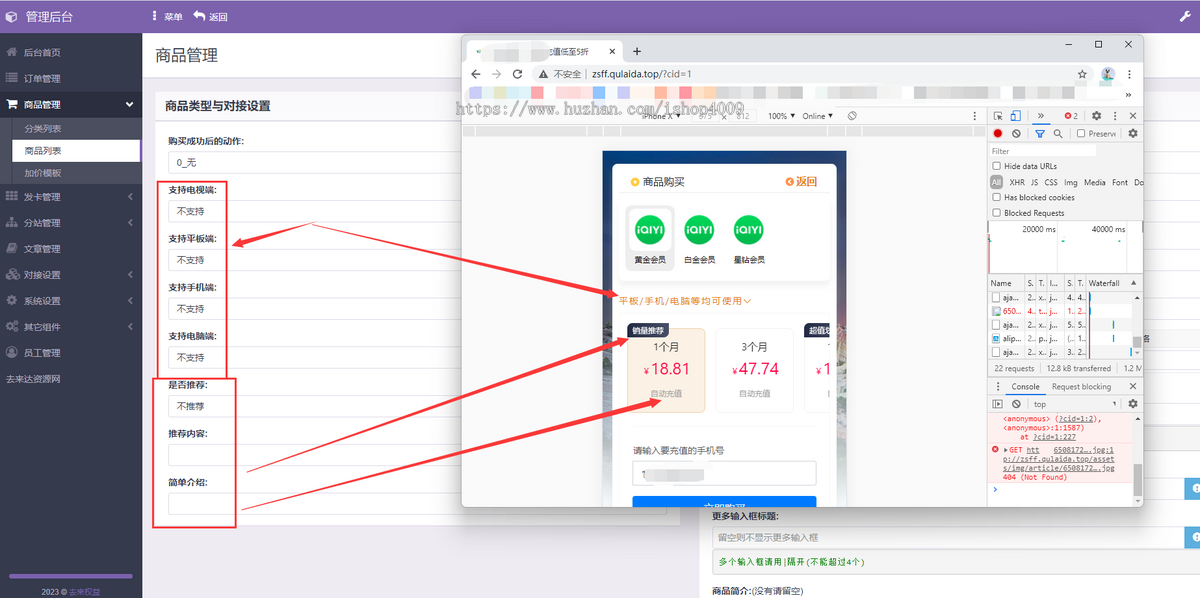Click the 返回 back arrow in admin header
Viewport: 1200px width, 598px height.
pyautogui.click(x=211, y=17)
